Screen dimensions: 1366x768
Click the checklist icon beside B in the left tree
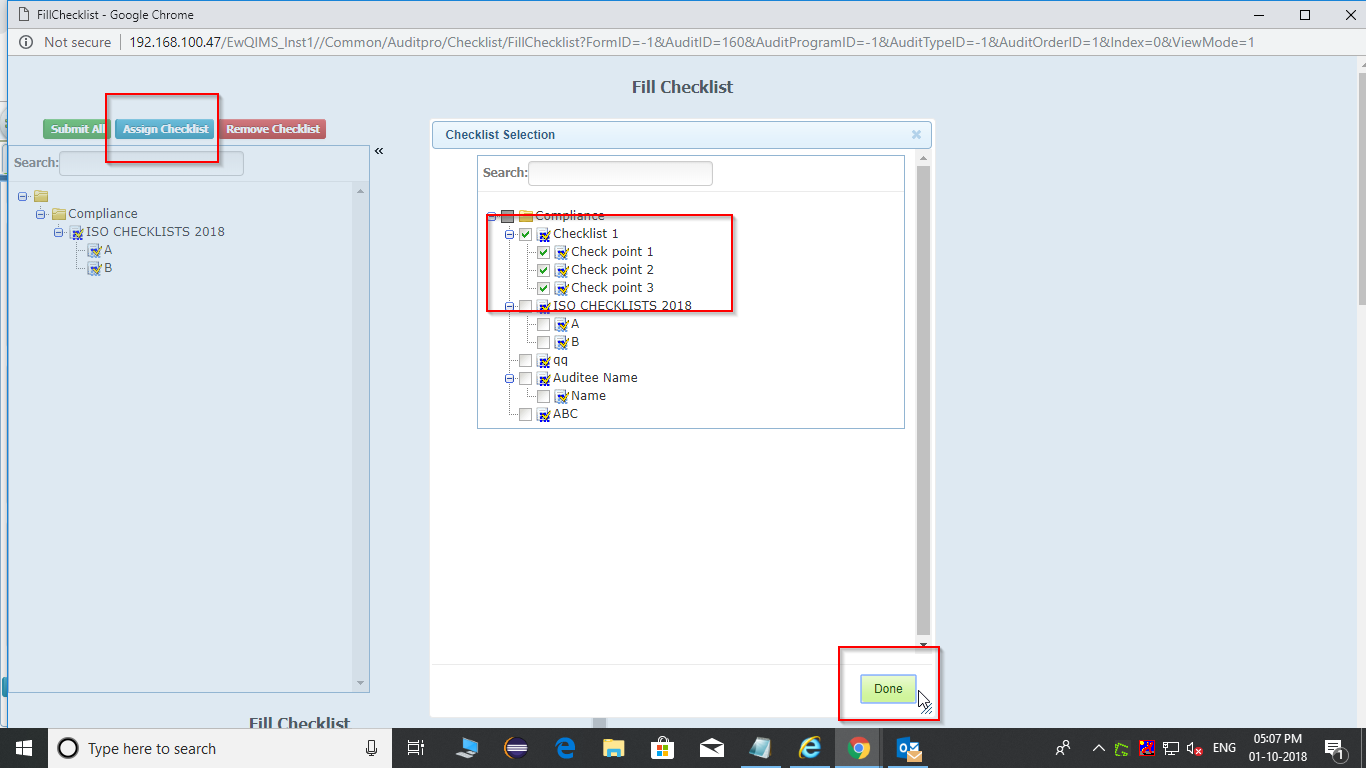tap(95, 268)
